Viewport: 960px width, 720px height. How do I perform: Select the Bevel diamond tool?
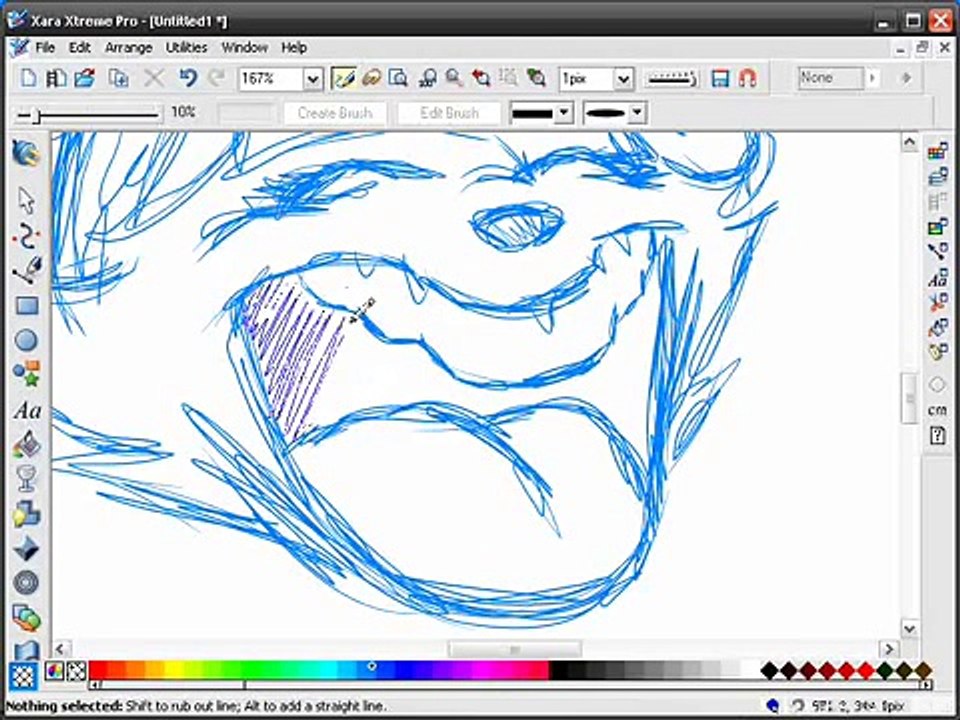coord(26,548)
